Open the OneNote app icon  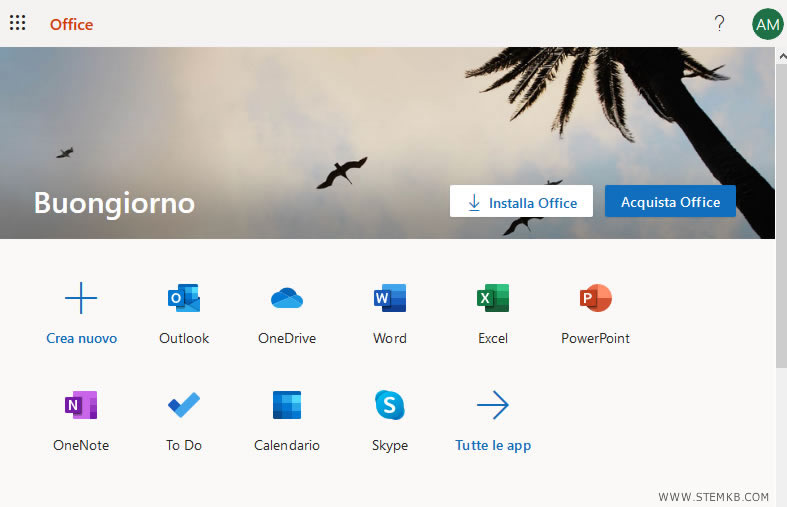81,405
